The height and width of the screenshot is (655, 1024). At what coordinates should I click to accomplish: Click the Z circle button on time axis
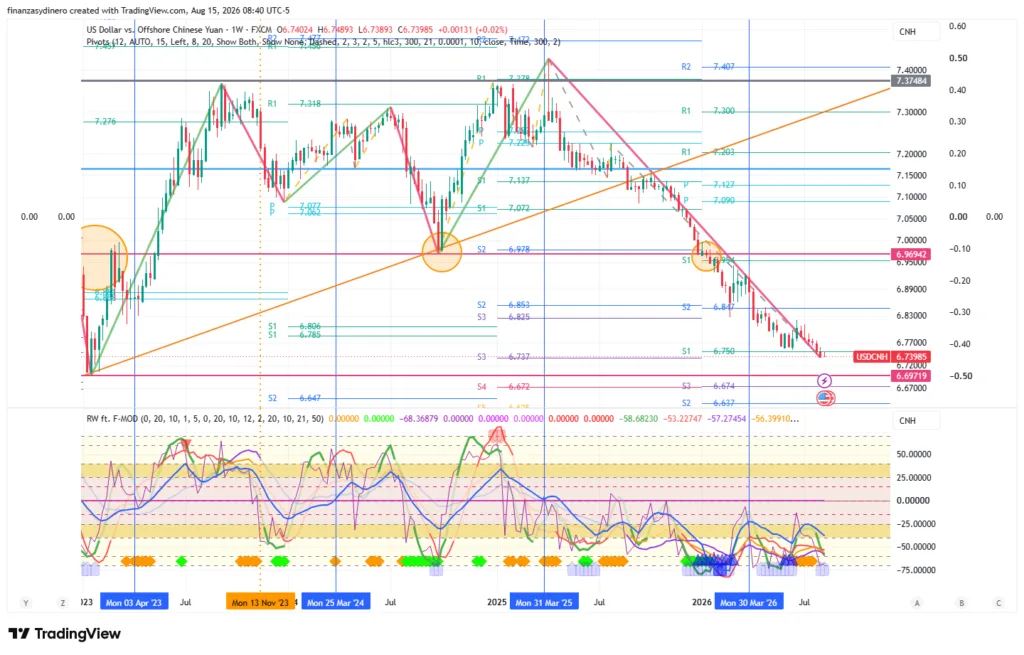coord(63,603)
